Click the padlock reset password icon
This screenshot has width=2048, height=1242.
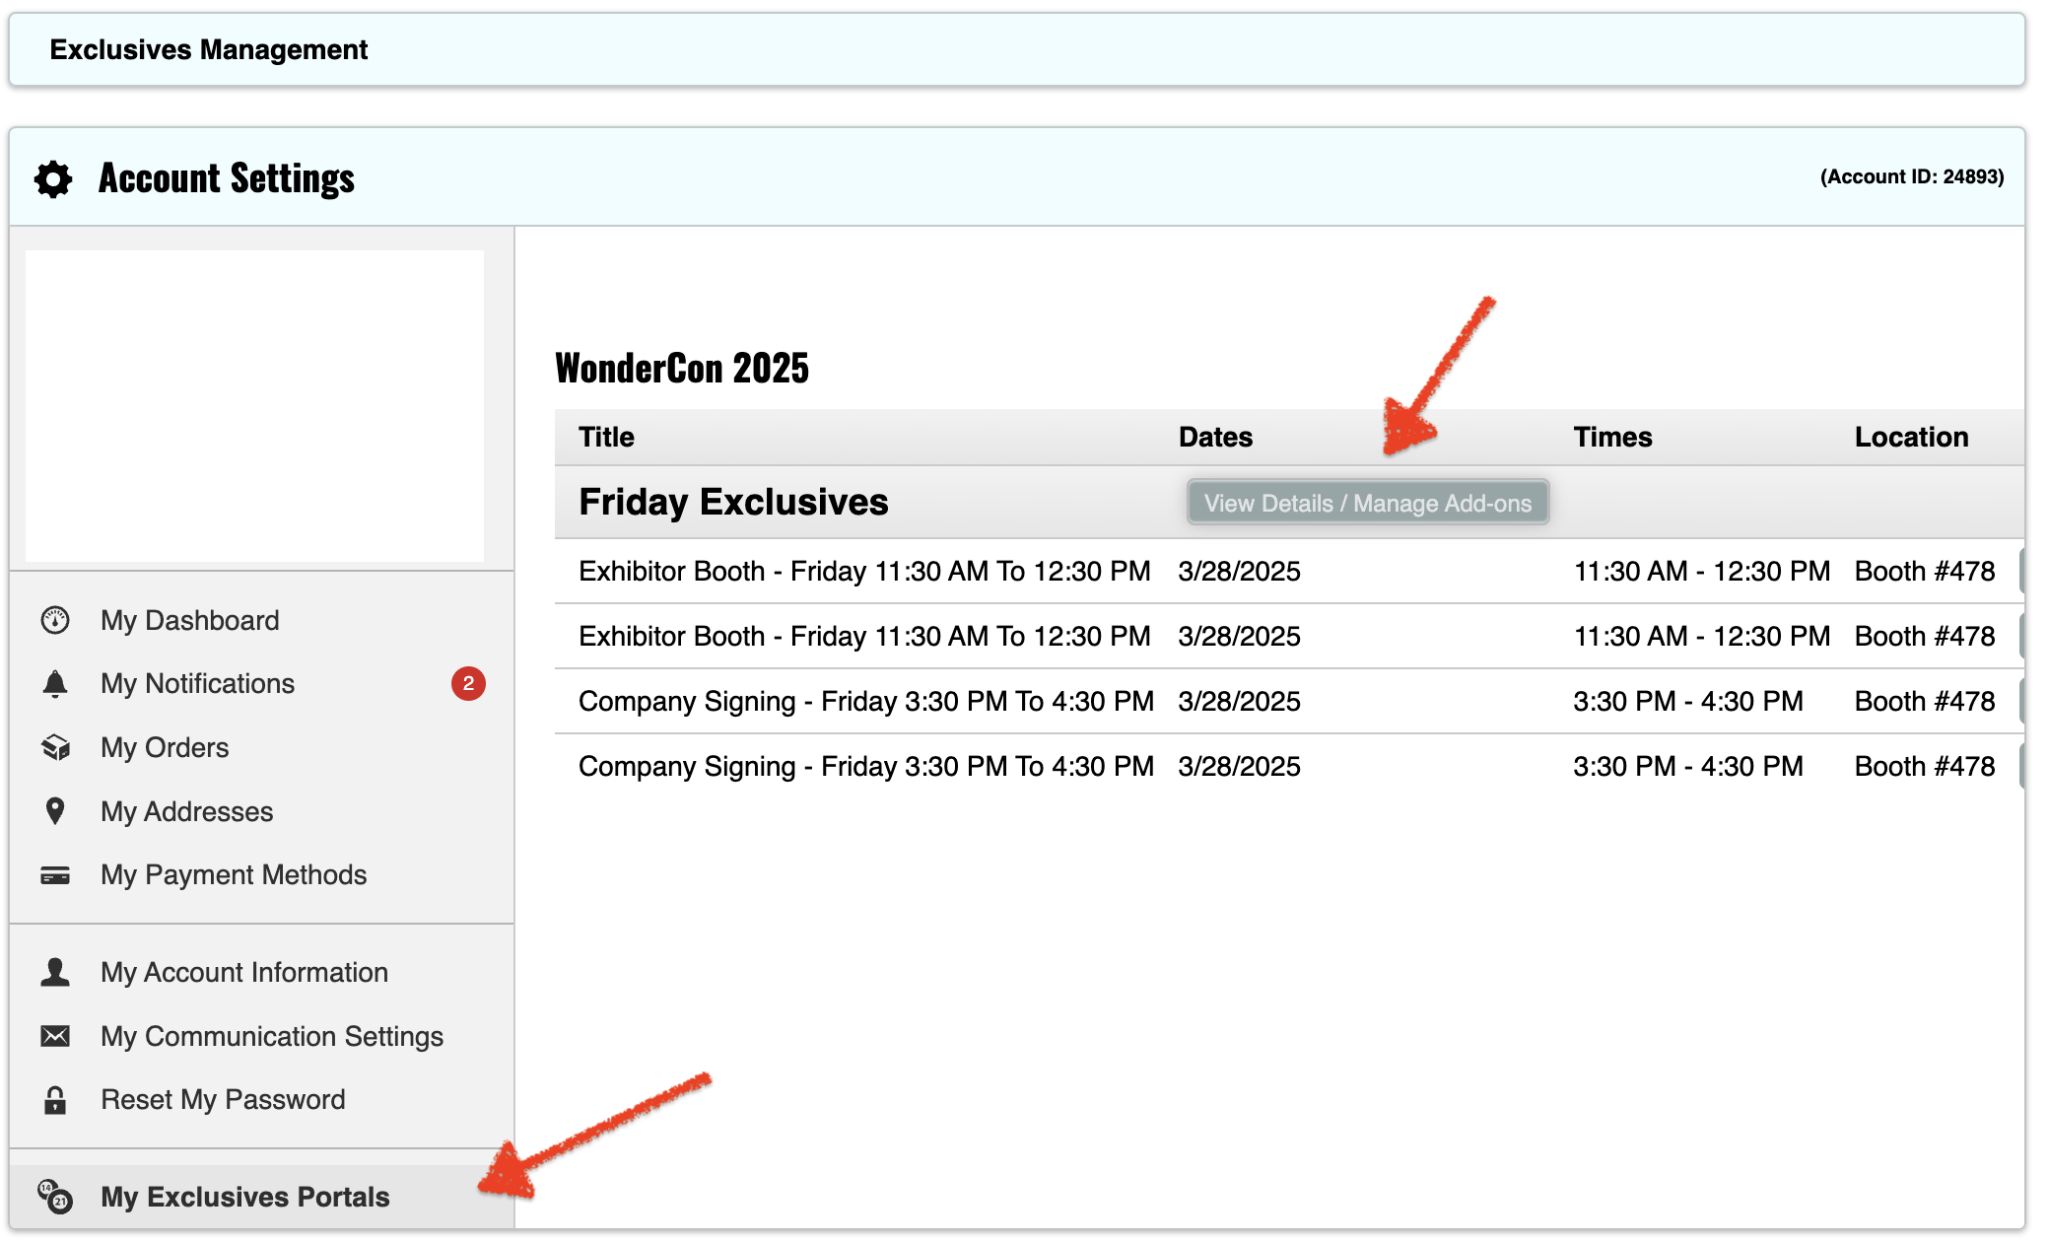point(55,1100)
